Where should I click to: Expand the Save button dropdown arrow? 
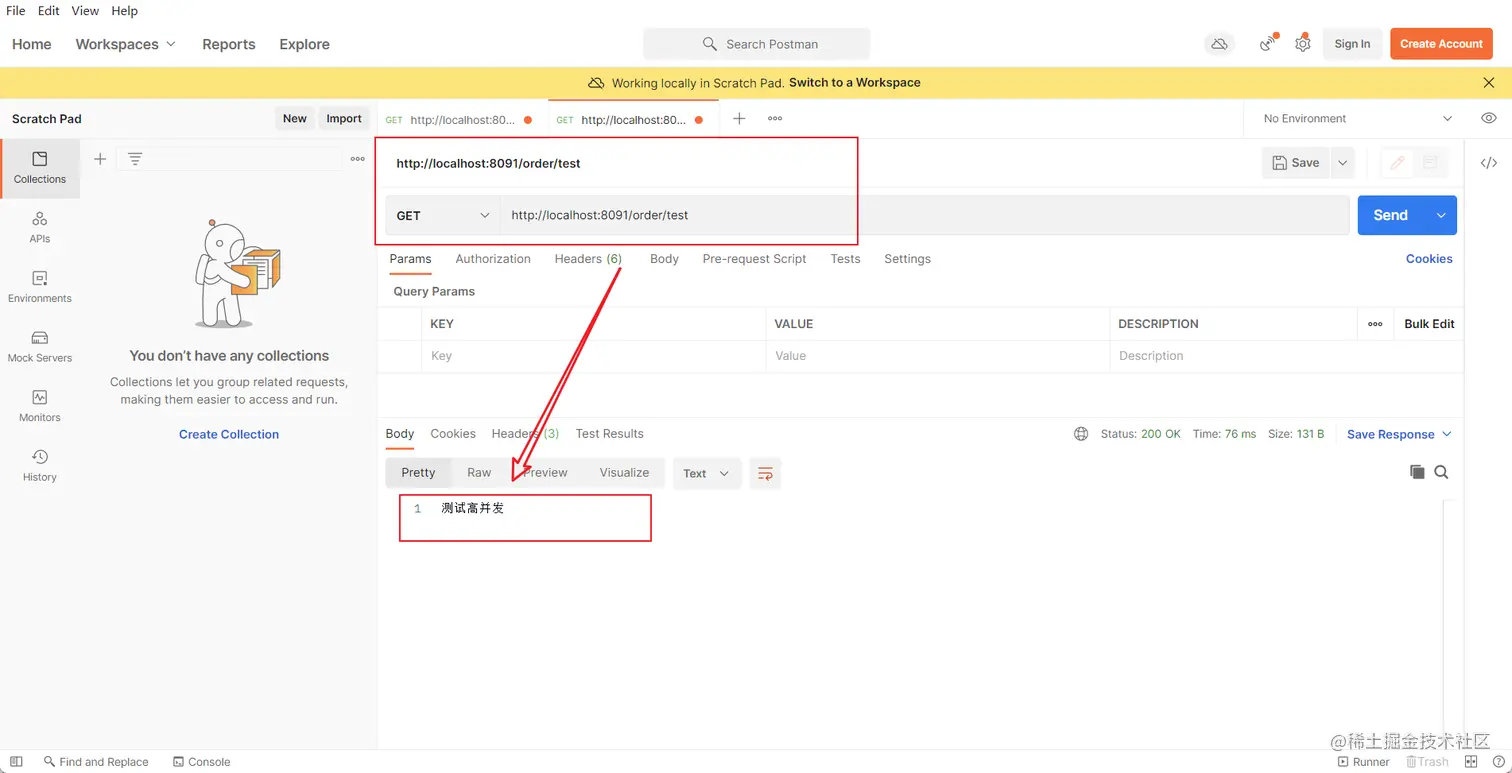point(1343,163)
